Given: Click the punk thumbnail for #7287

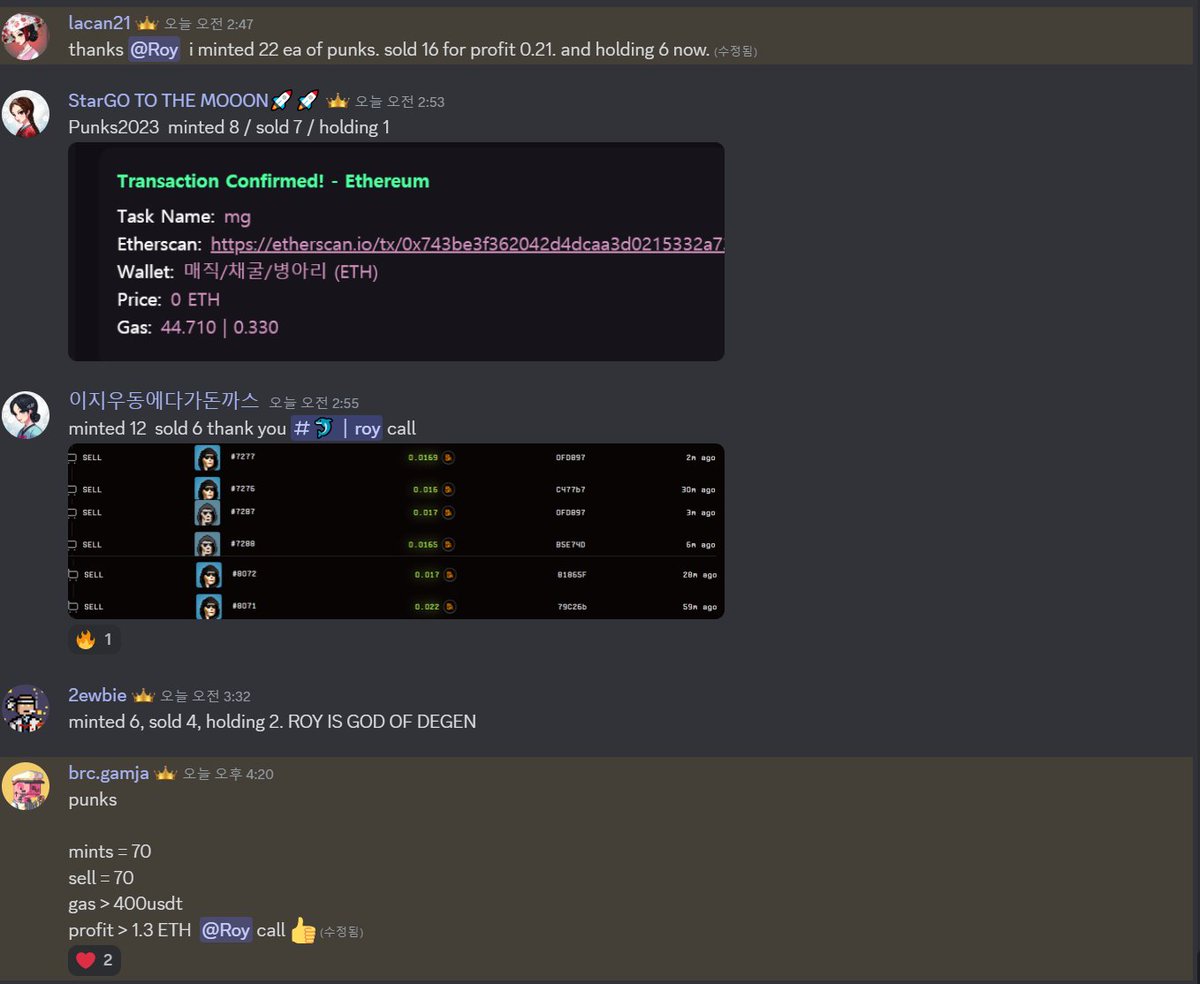Looking at the screenshot, I should tap(207, 512).
